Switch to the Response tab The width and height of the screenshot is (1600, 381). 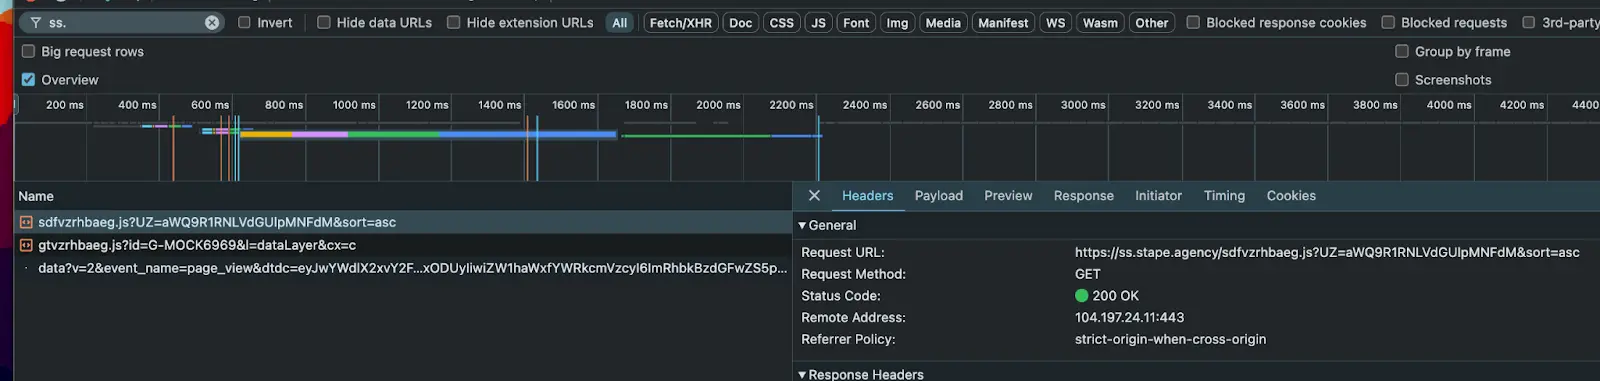coord(1084,196)
